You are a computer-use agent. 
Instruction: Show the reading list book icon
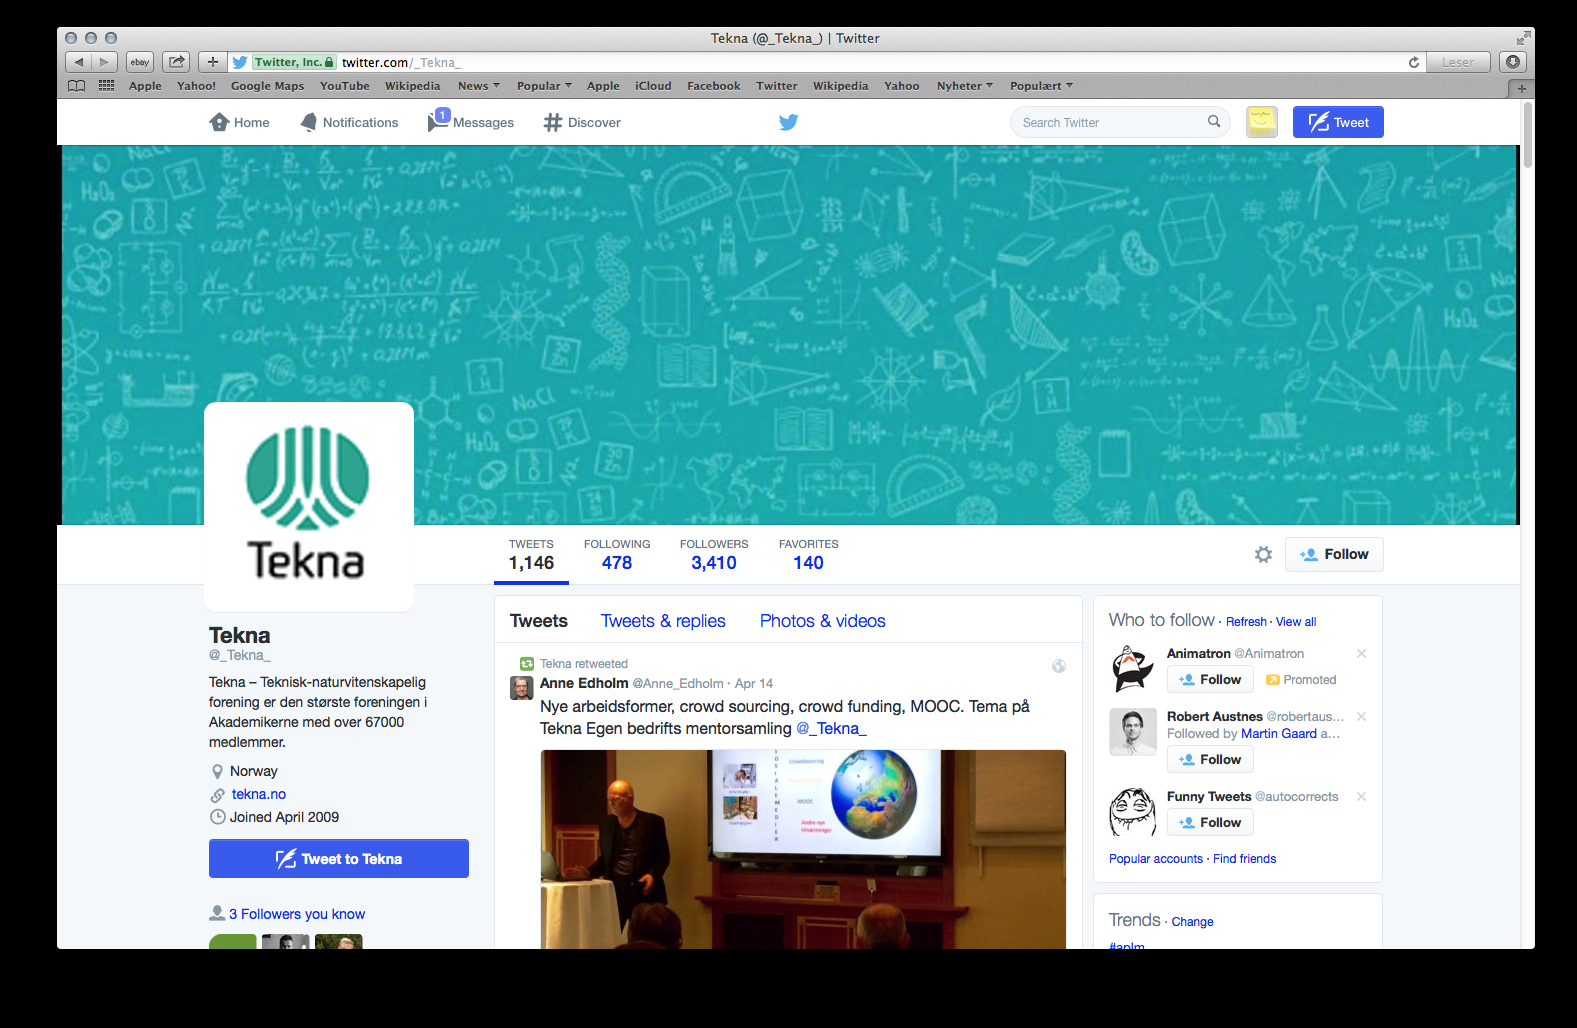77,86
